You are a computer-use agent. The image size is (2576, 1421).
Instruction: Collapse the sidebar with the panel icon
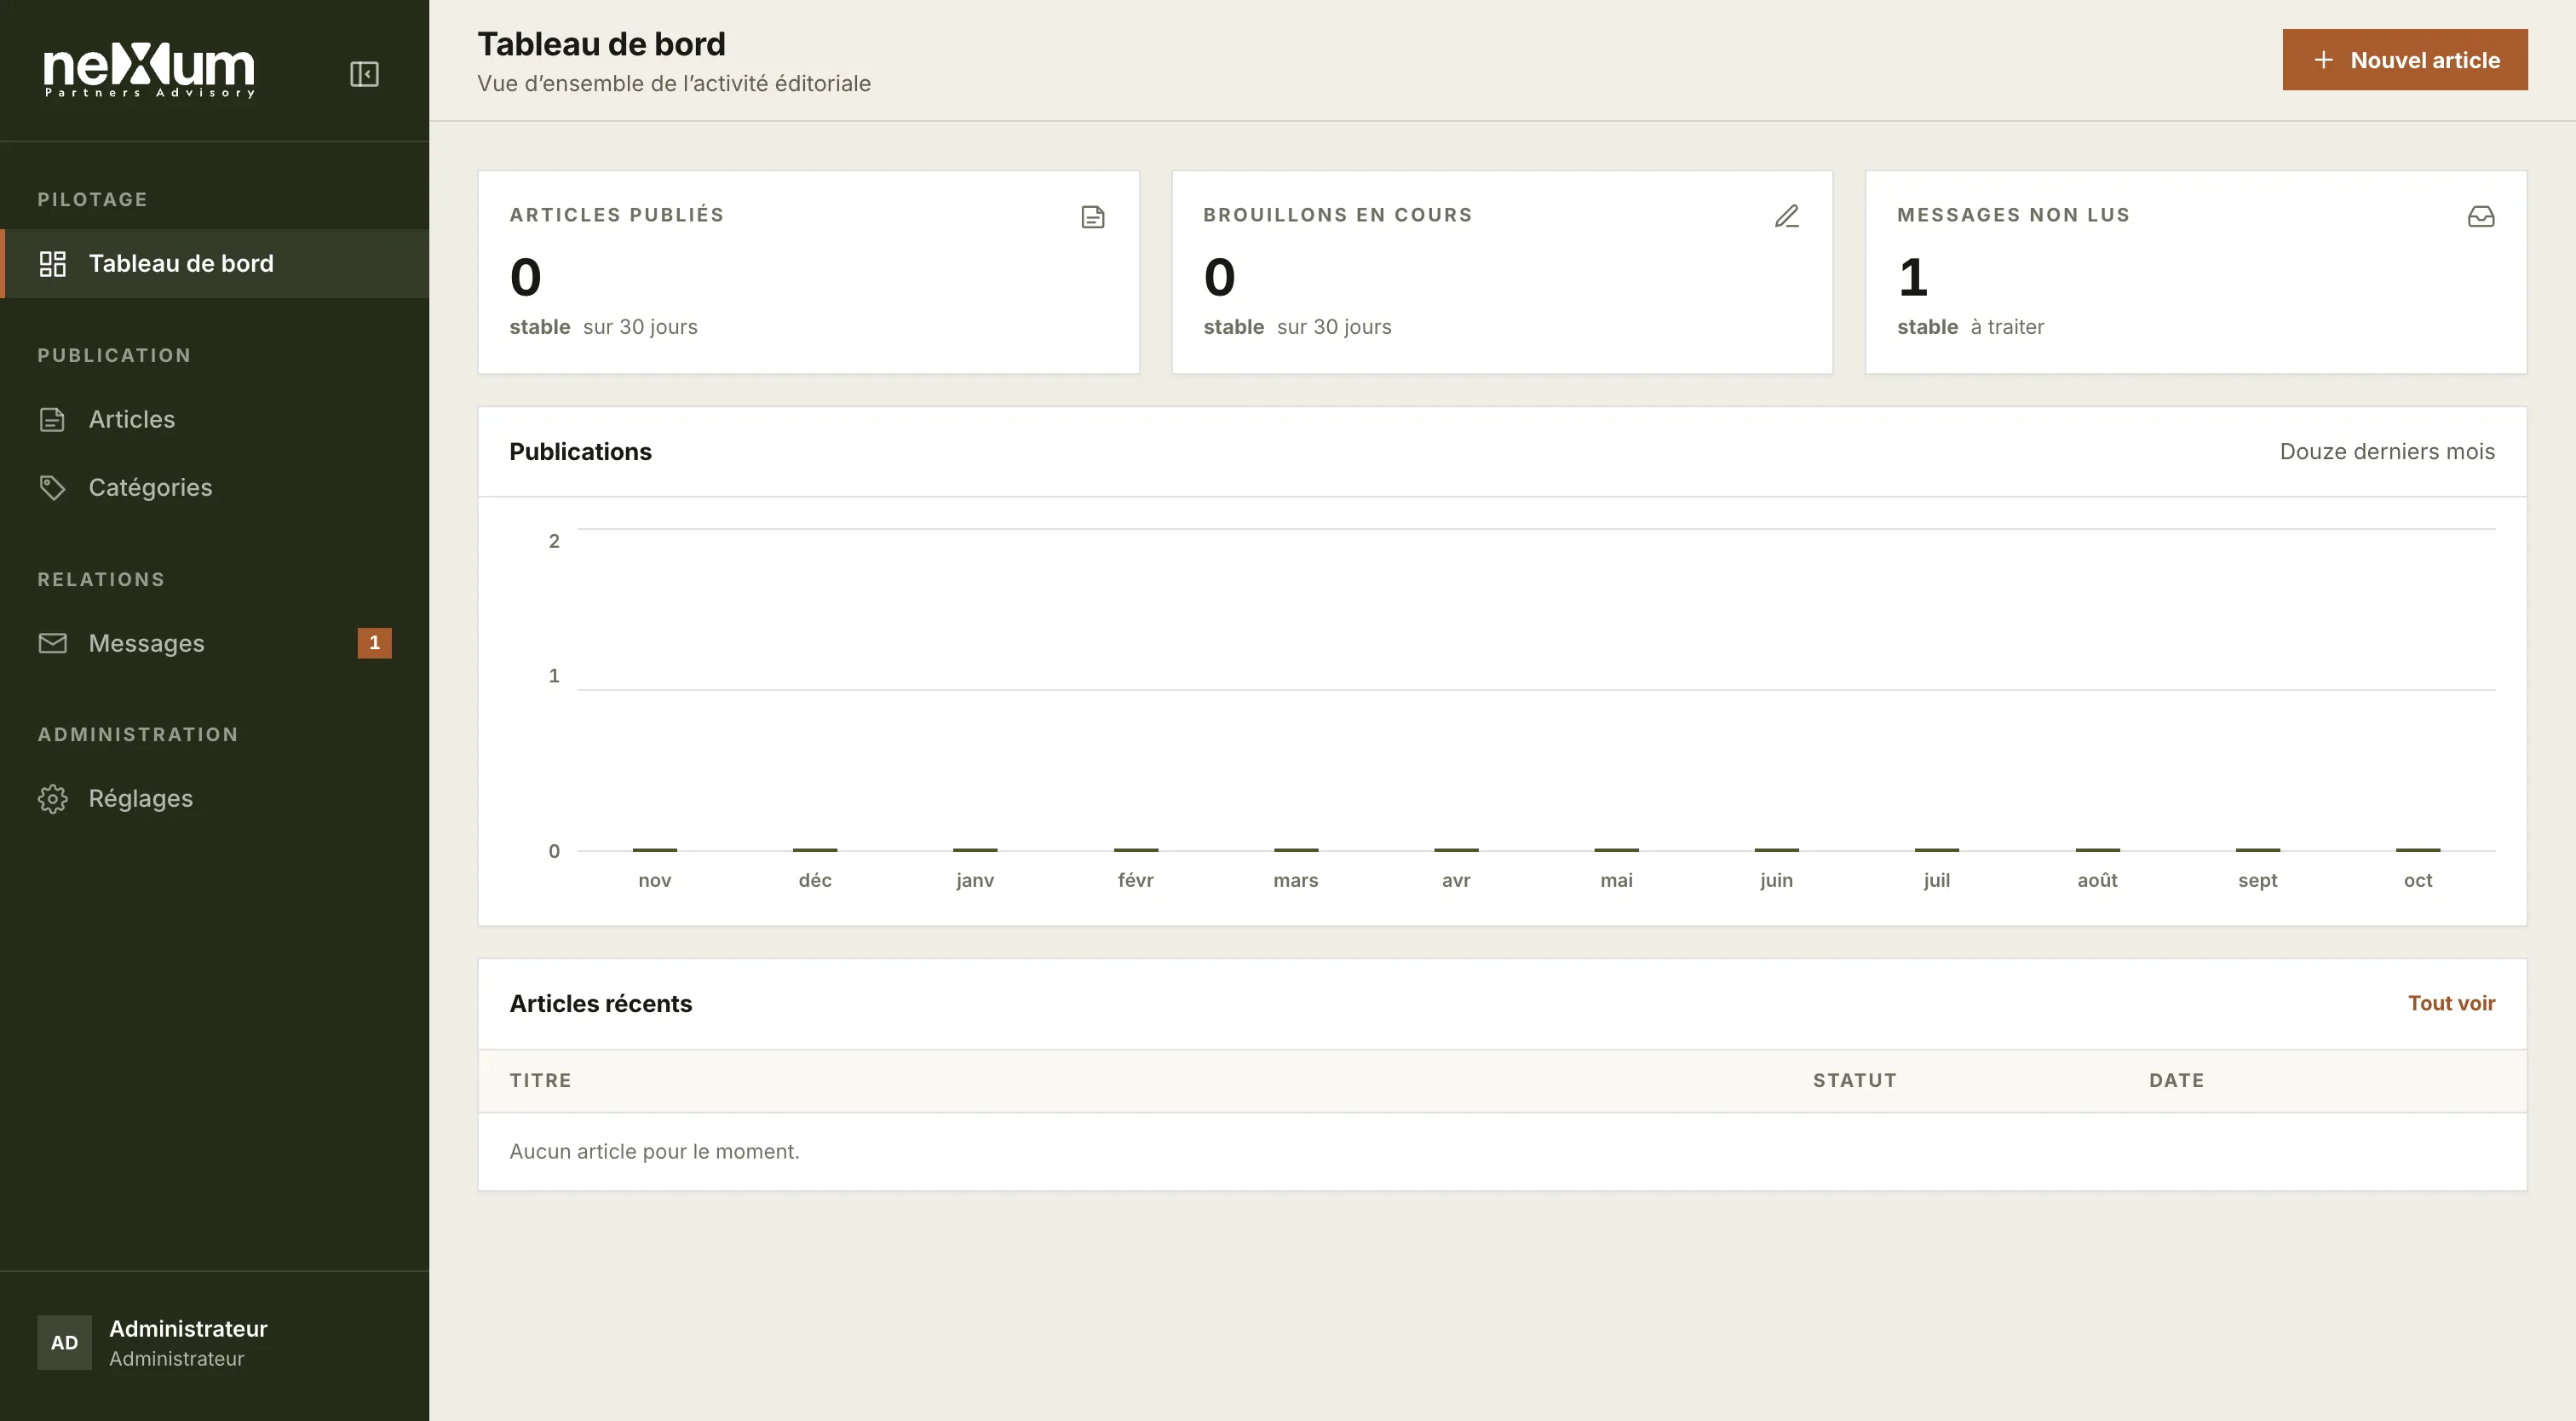pyautogui.click(x=364, y=74)
